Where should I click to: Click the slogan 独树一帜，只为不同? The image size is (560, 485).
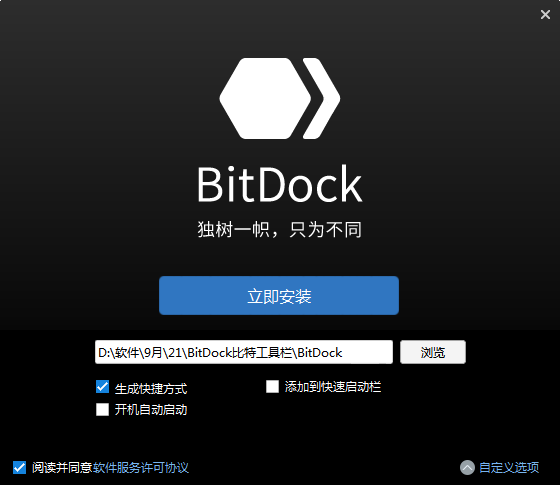tap(280, 229)
